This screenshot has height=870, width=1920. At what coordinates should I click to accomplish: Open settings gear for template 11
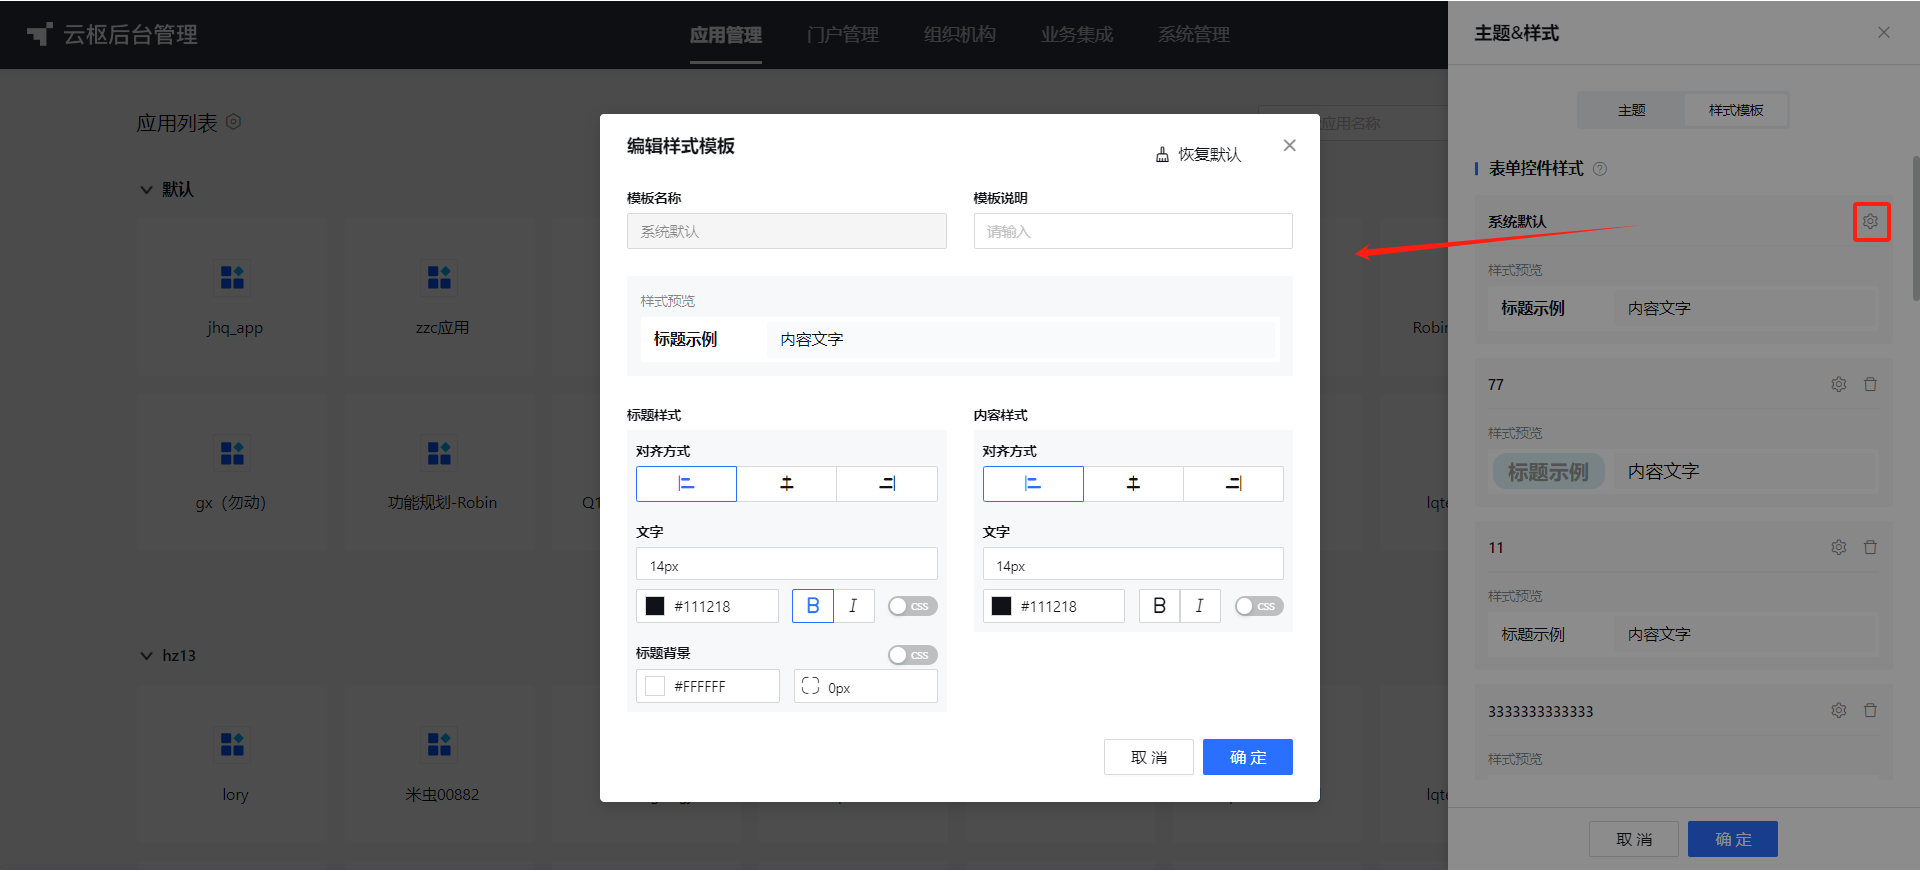[1839, 548]
